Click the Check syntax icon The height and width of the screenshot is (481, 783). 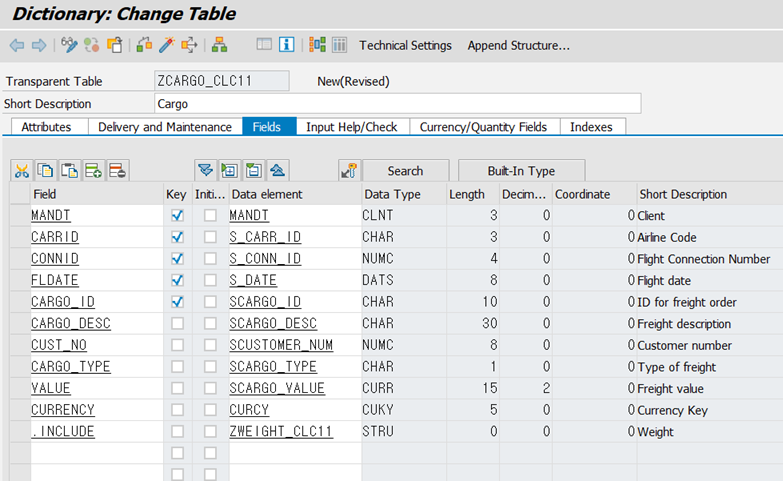144,45
